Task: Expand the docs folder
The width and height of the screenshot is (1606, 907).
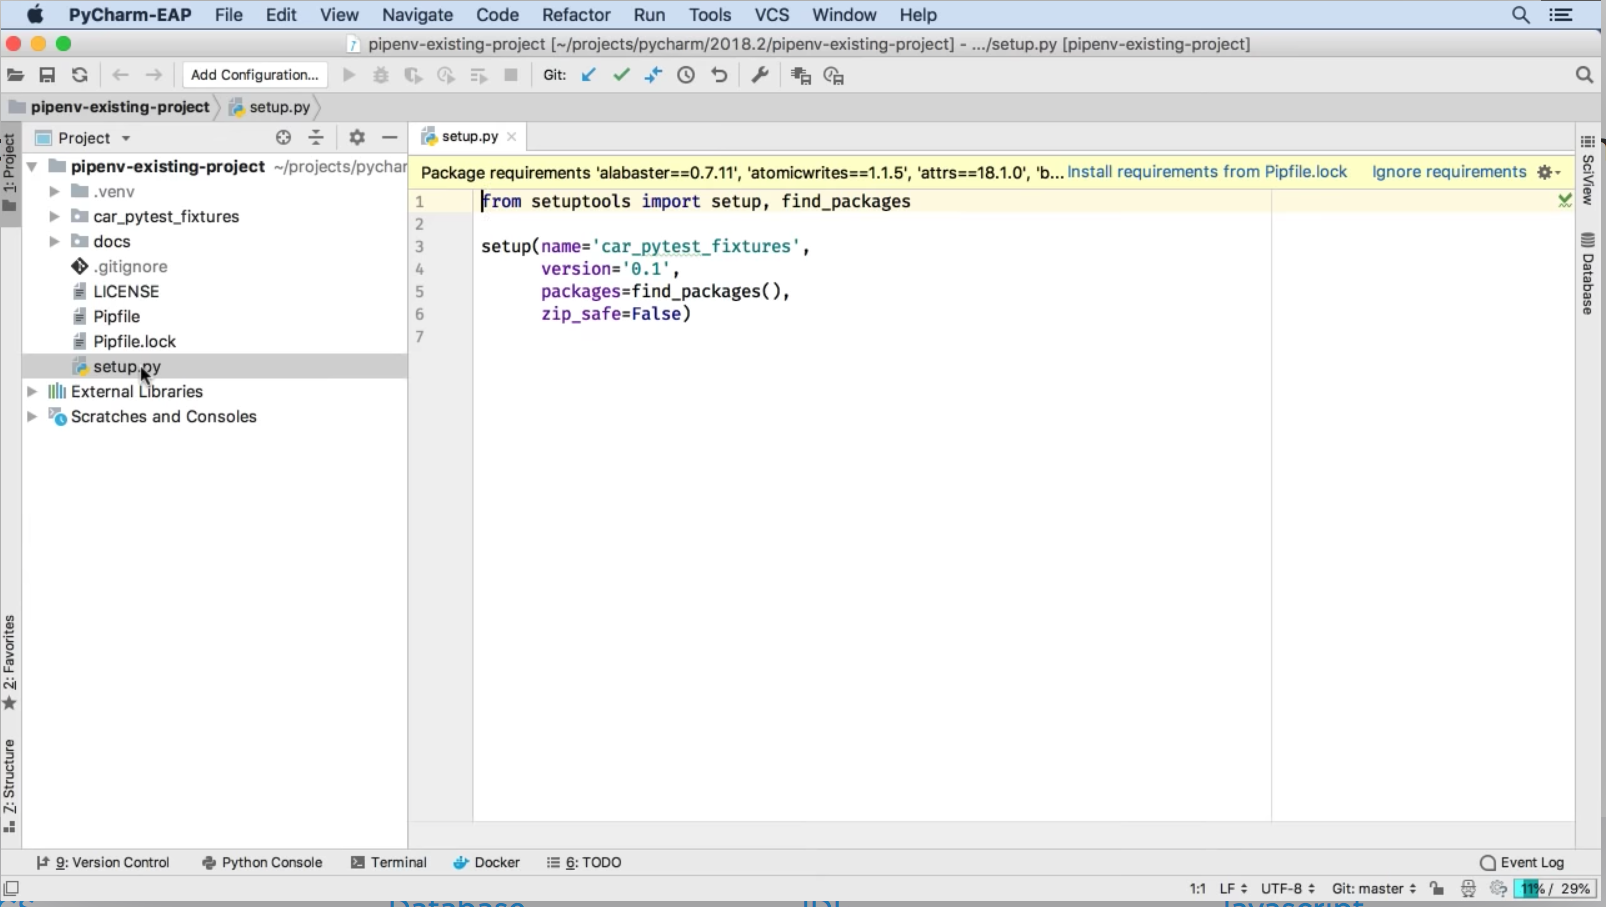Action: (54, 242)
